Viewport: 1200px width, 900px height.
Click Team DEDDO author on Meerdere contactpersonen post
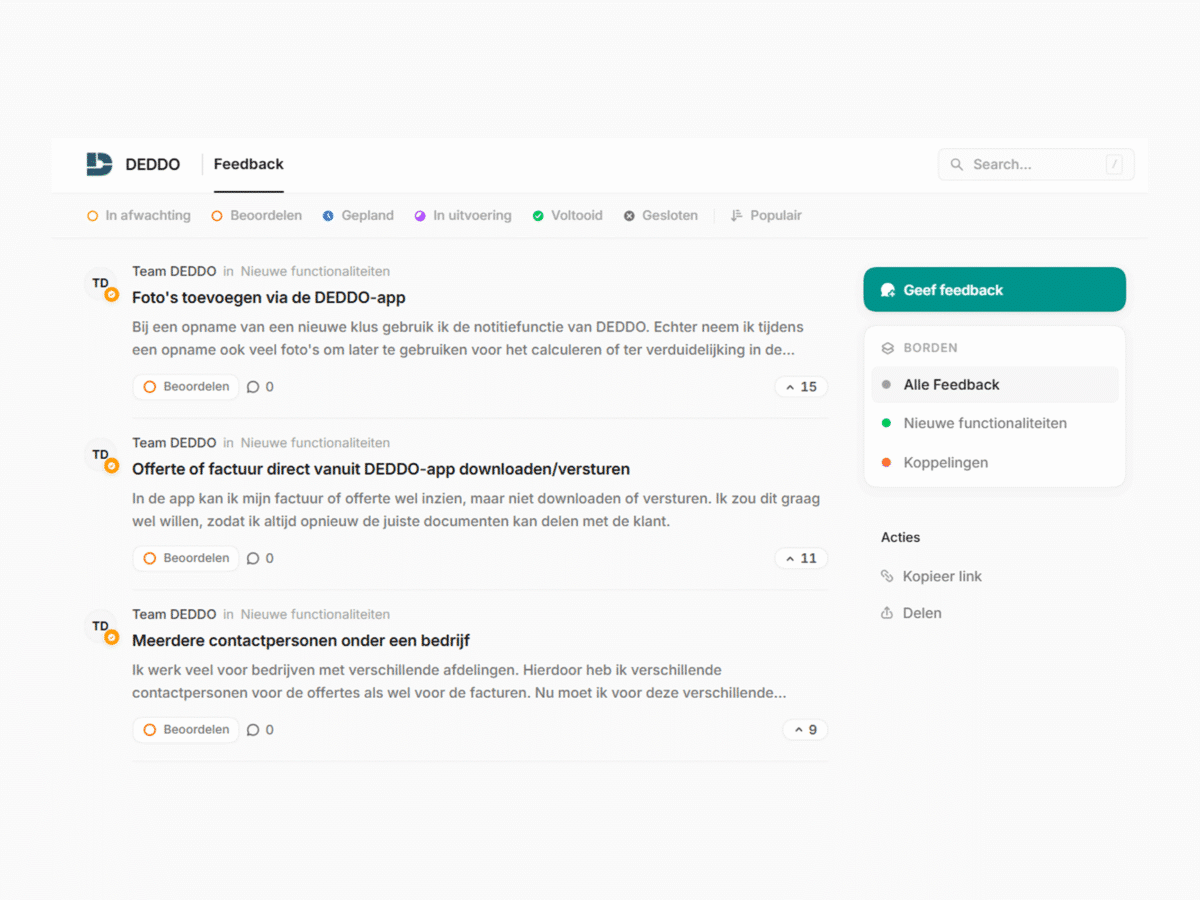click(174, 614)
